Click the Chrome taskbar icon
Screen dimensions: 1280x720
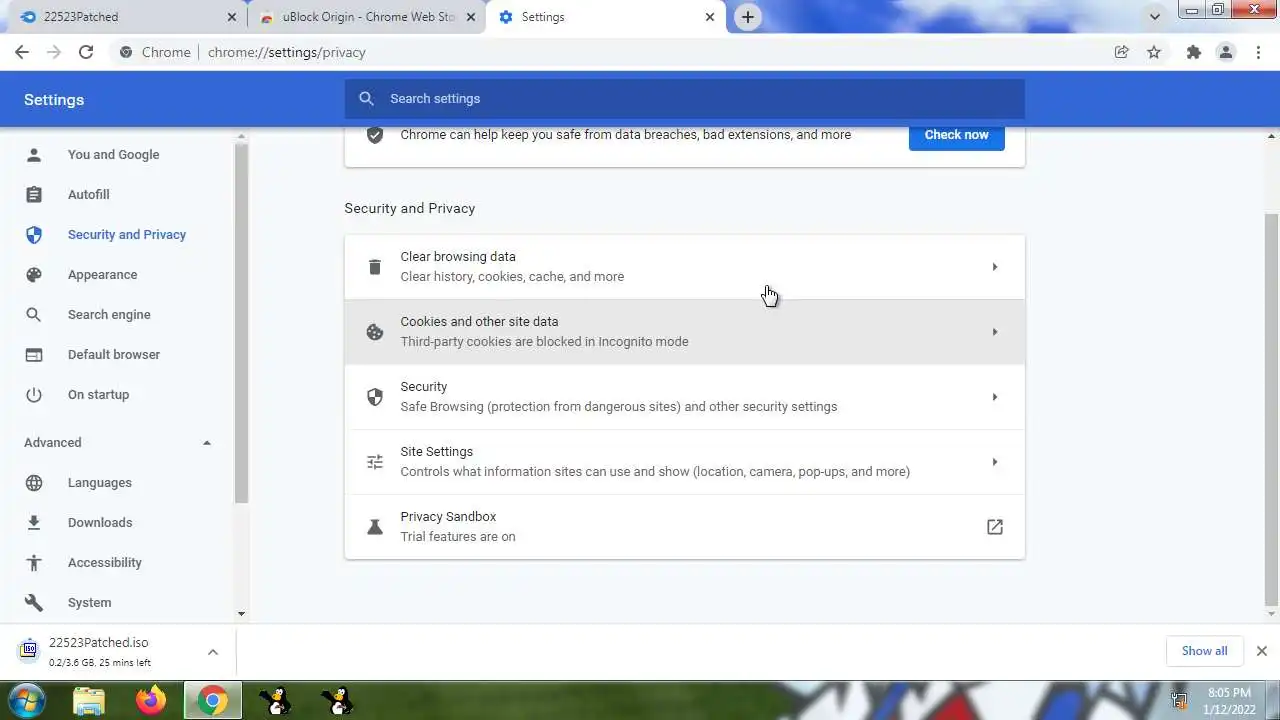coord(212,701)
